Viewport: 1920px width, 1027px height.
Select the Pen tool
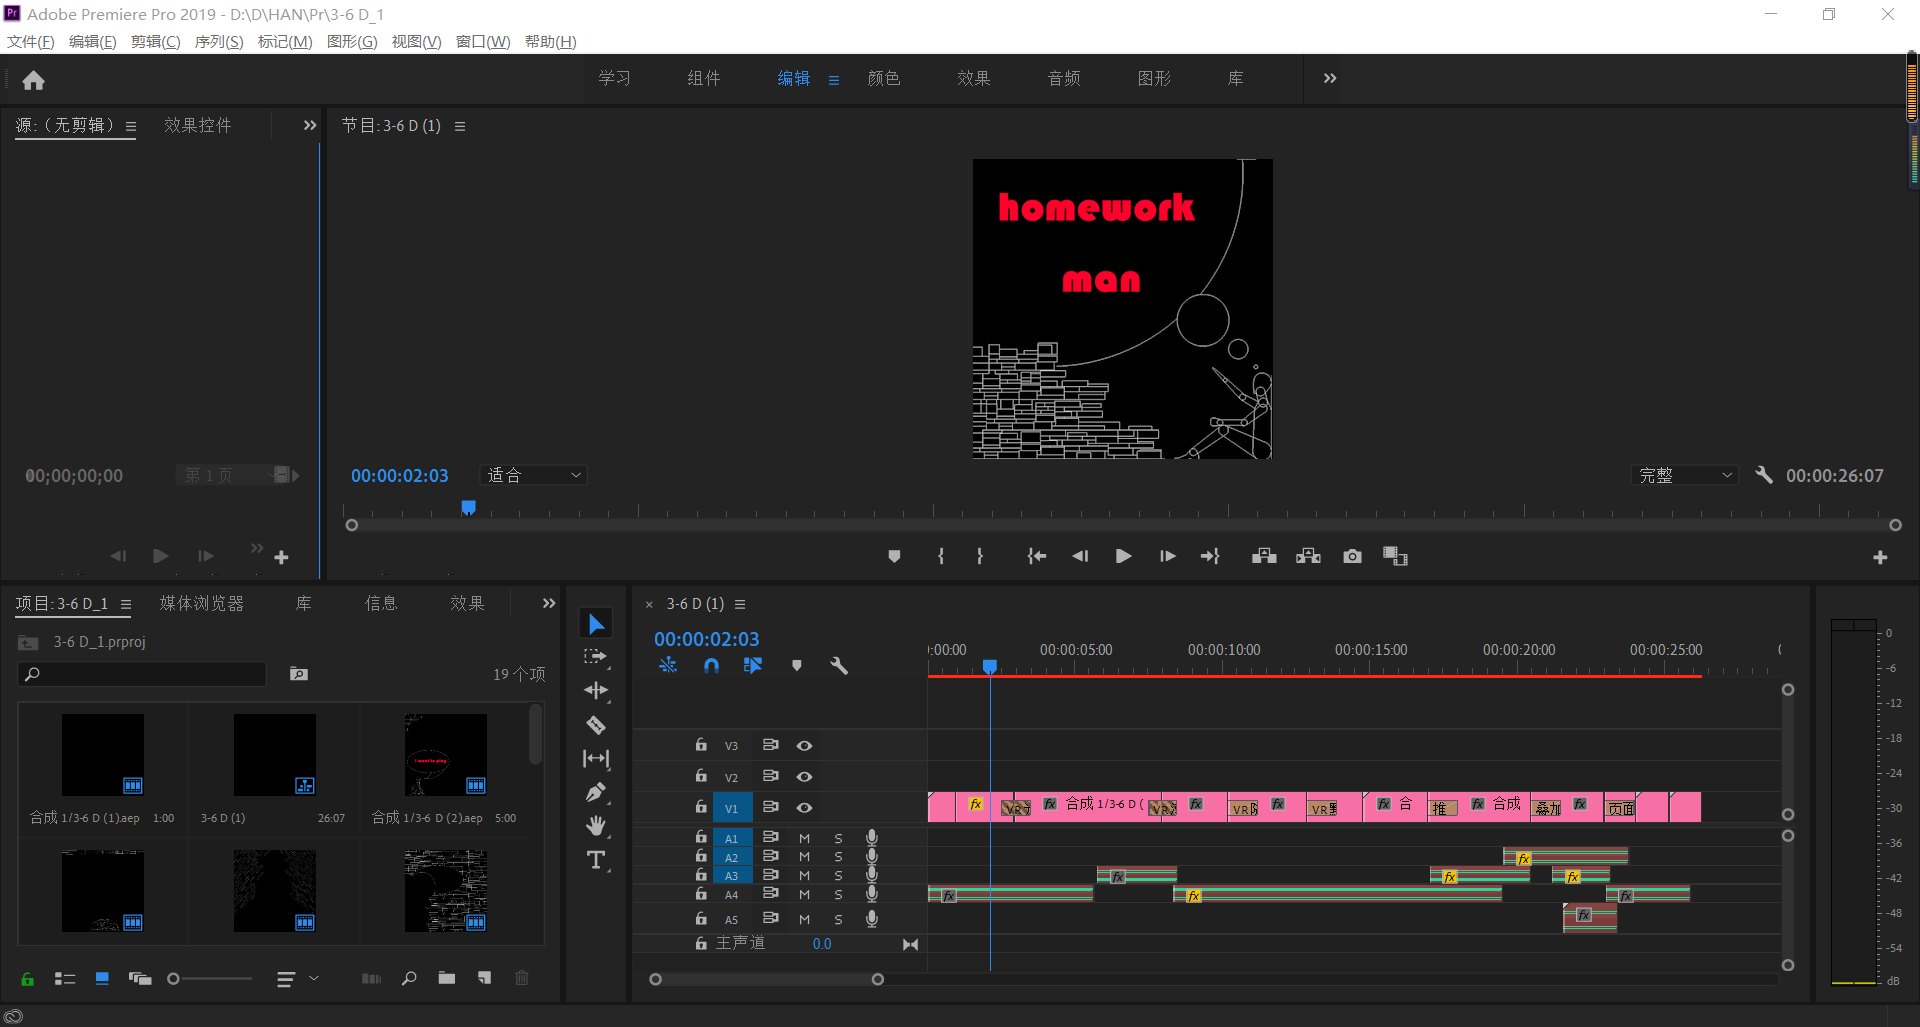[x=596, y=793]
